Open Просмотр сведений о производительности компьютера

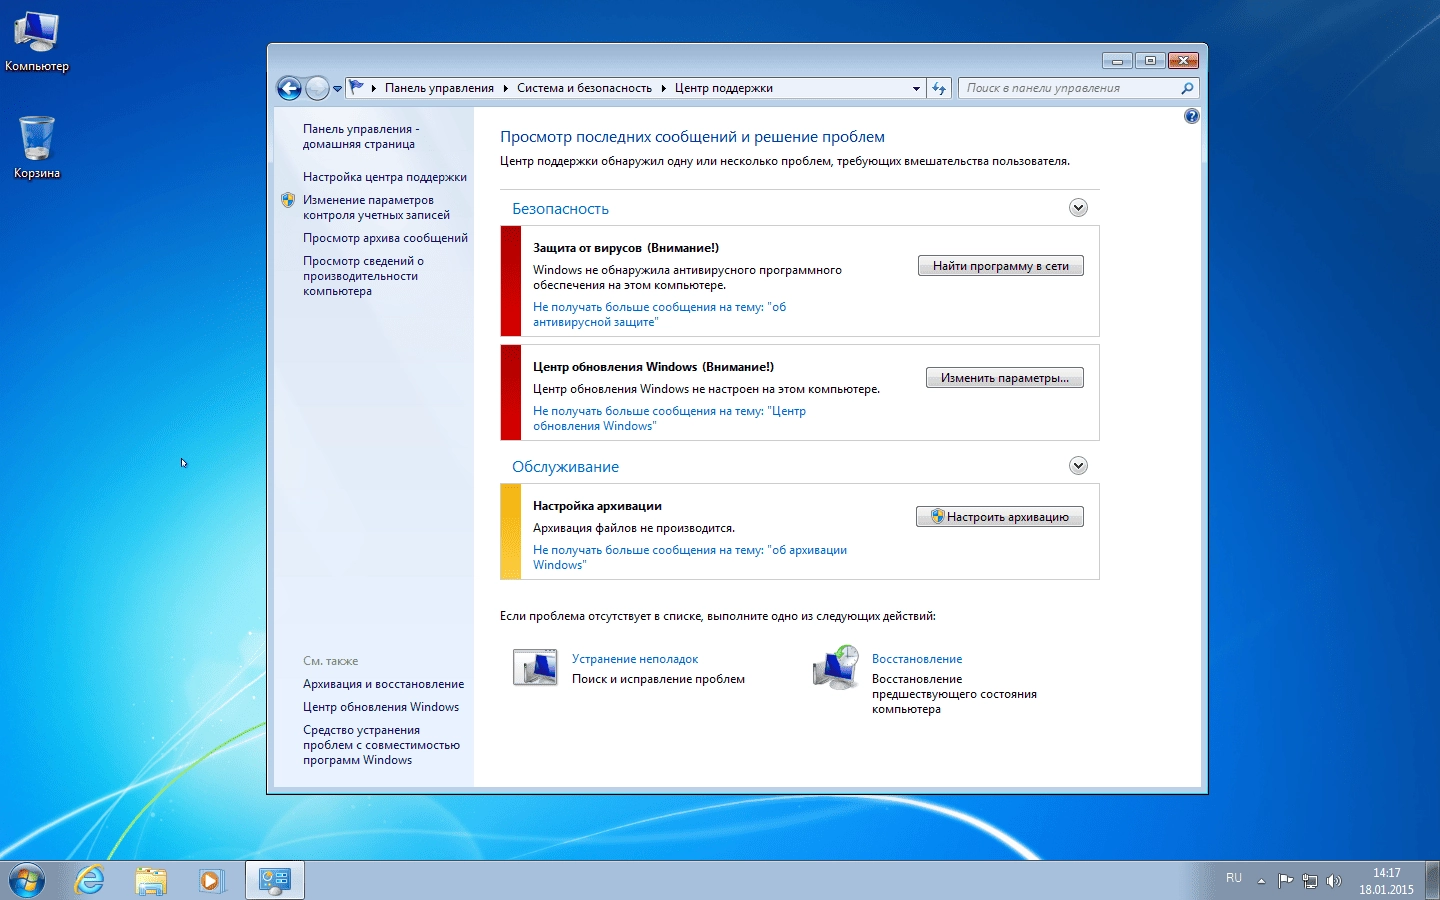click(x=363, y=276)
